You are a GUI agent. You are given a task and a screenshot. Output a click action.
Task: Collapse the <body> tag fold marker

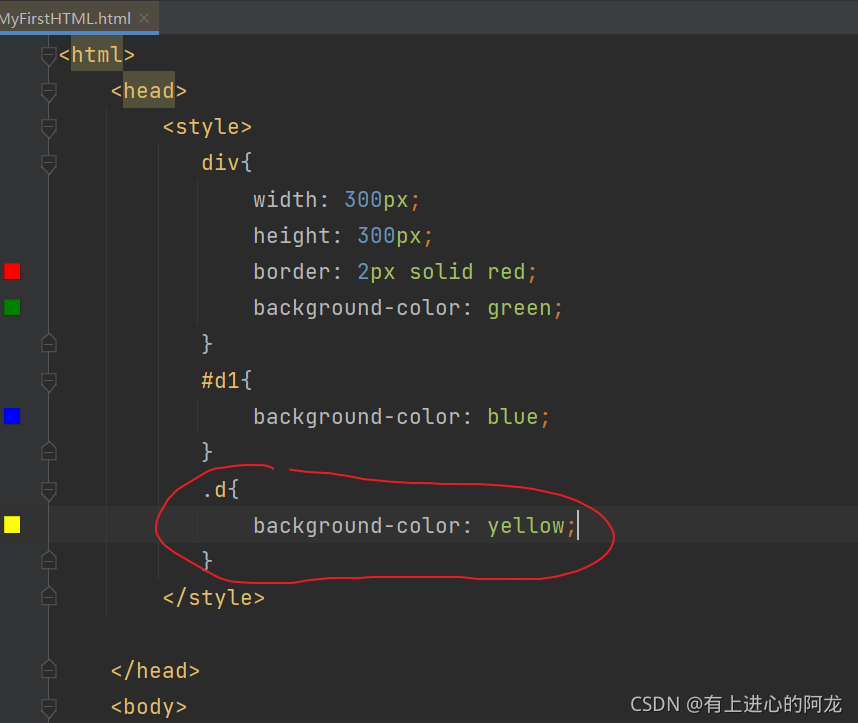[x=49, y=707]
